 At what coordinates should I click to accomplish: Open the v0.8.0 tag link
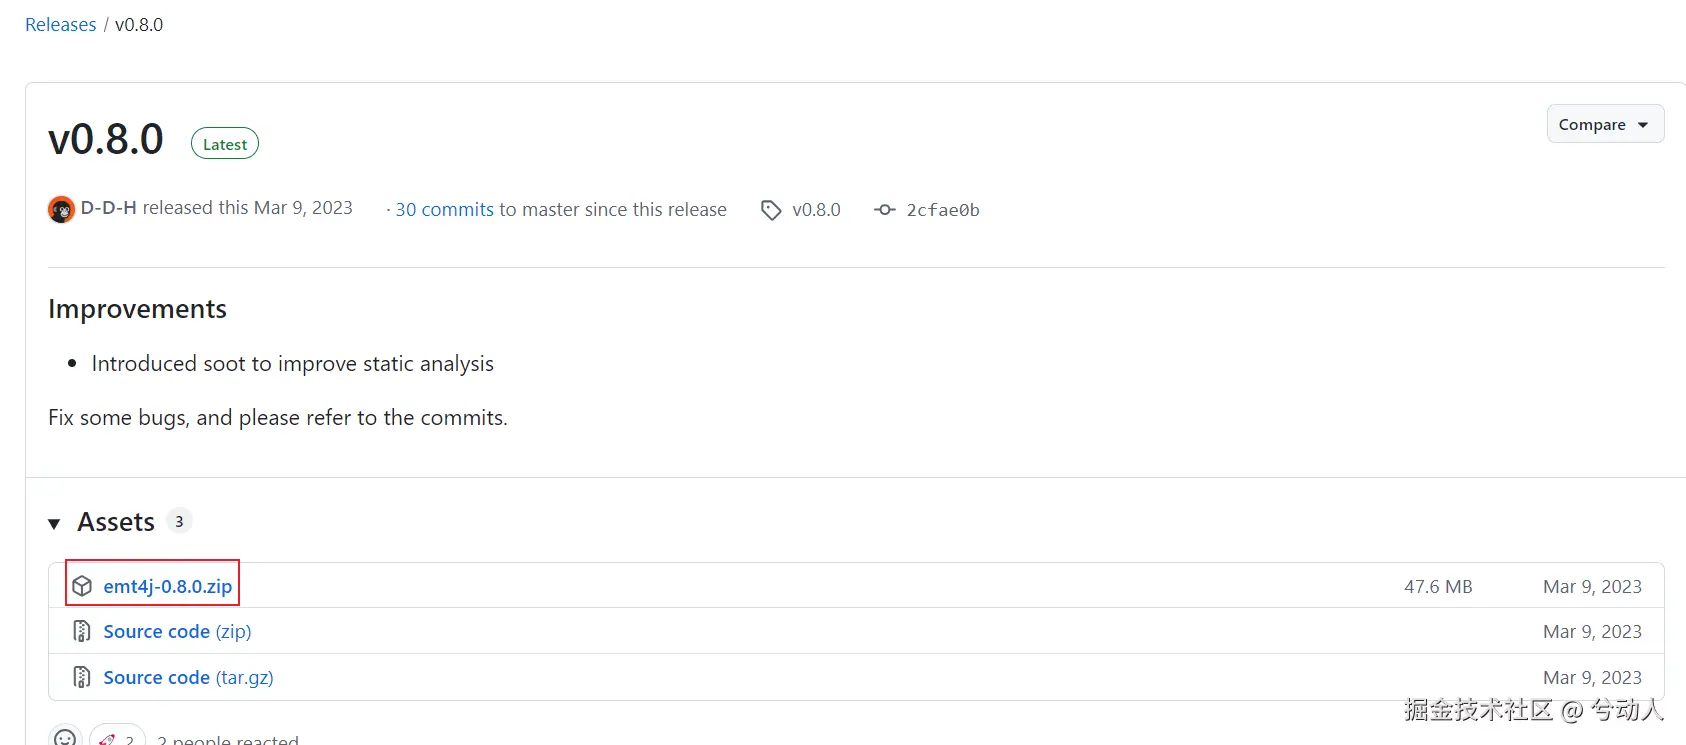[x=816, y=210]
